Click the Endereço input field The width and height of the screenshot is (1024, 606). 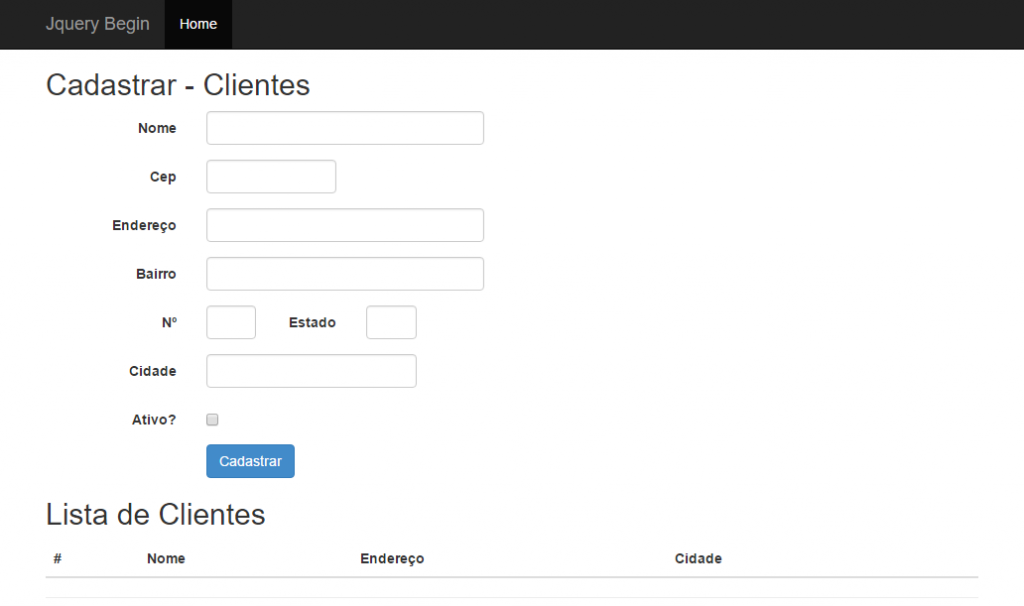click(344, 225)
